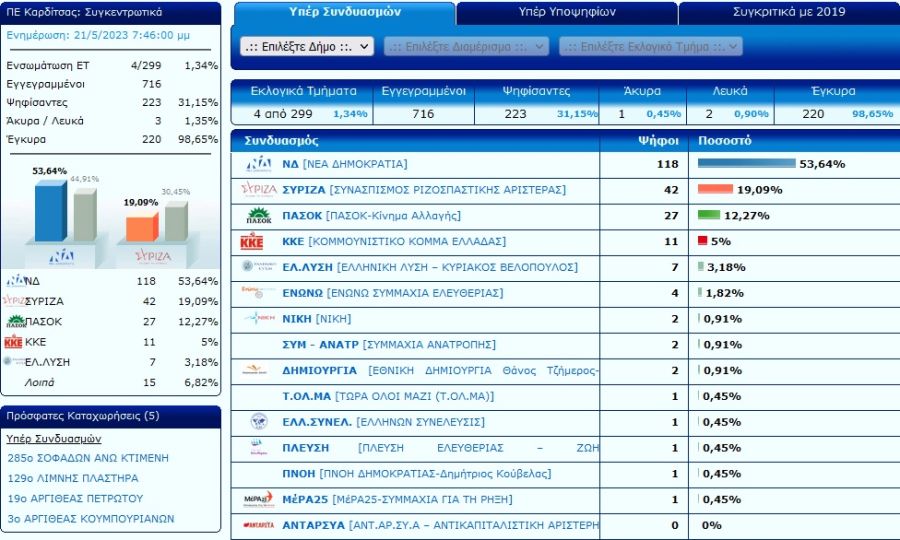Viewport: 900px width, 540px height.
Task: Click the ΠΑΣΟΚ green sun logo in table
Action: [x=259, y=216]
